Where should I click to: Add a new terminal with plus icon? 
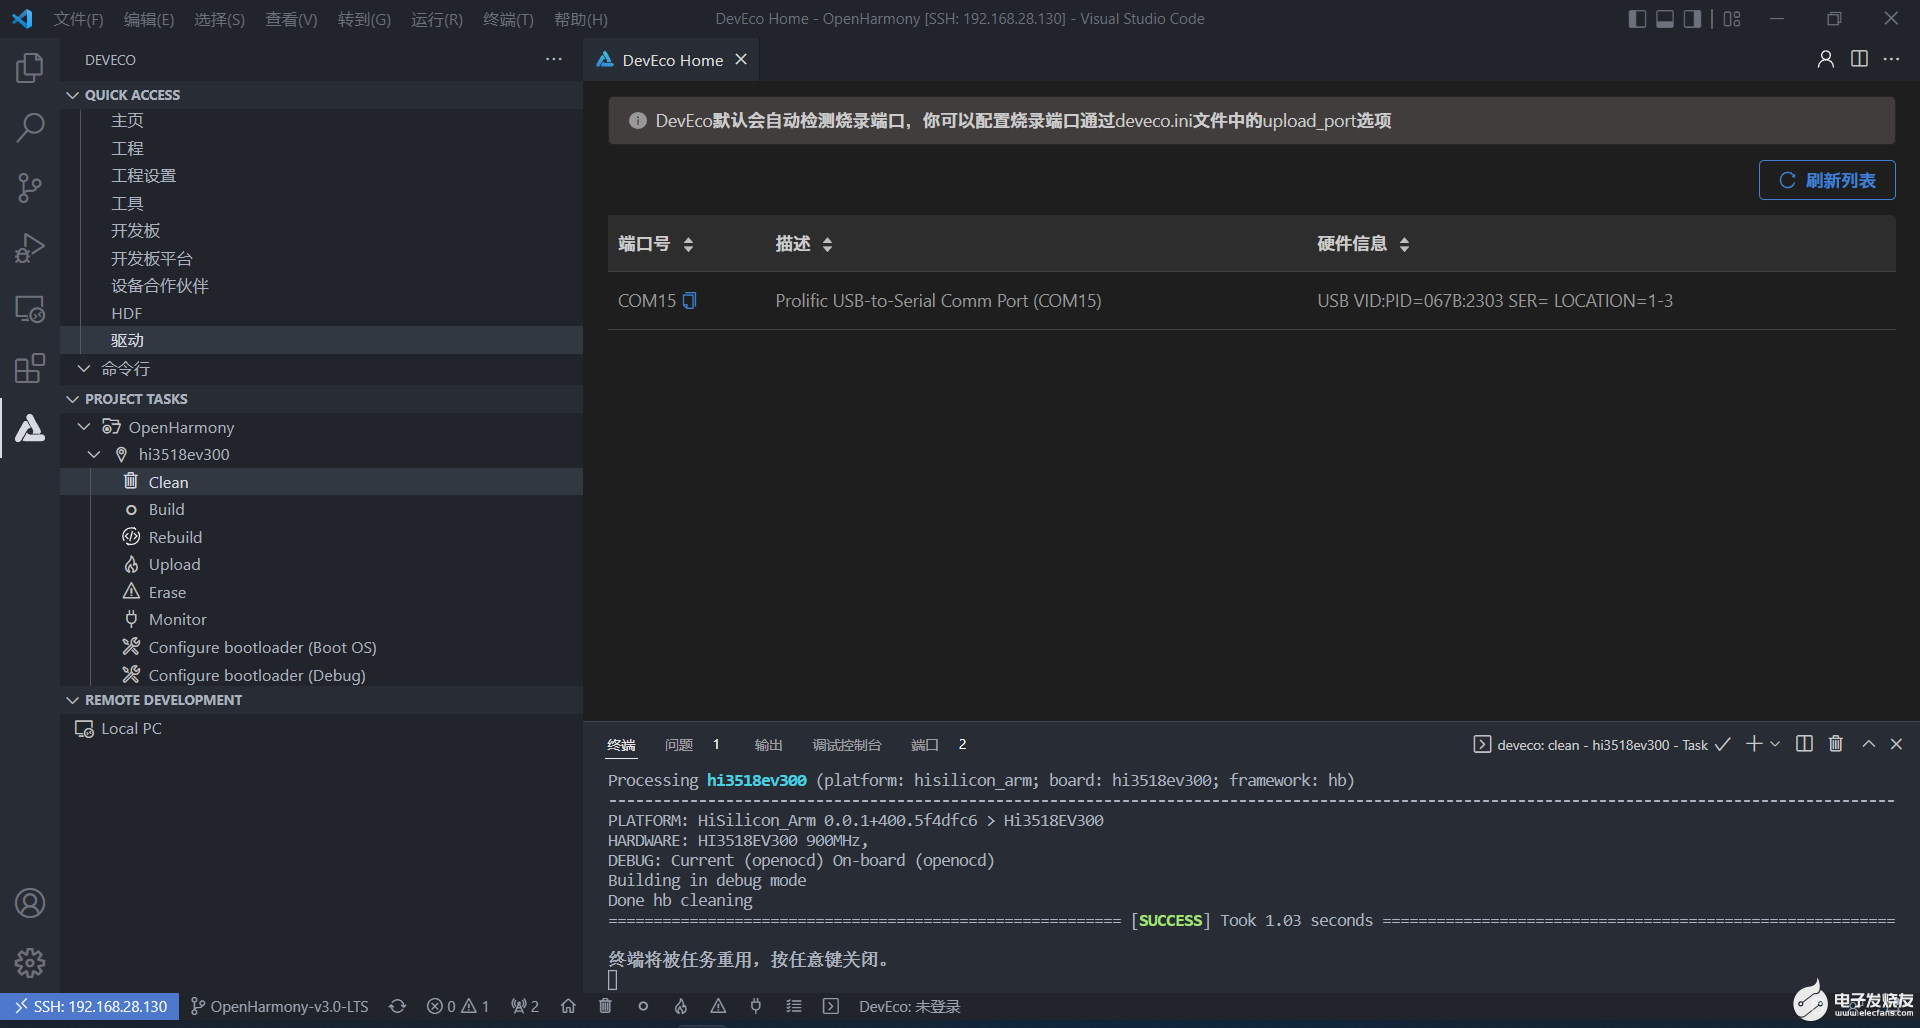1754,744
